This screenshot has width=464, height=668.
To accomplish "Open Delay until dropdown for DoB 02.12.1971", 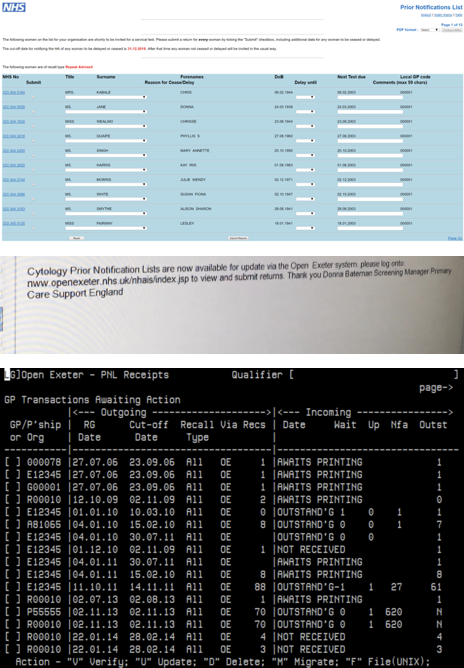I will click(x=305, y=184).
